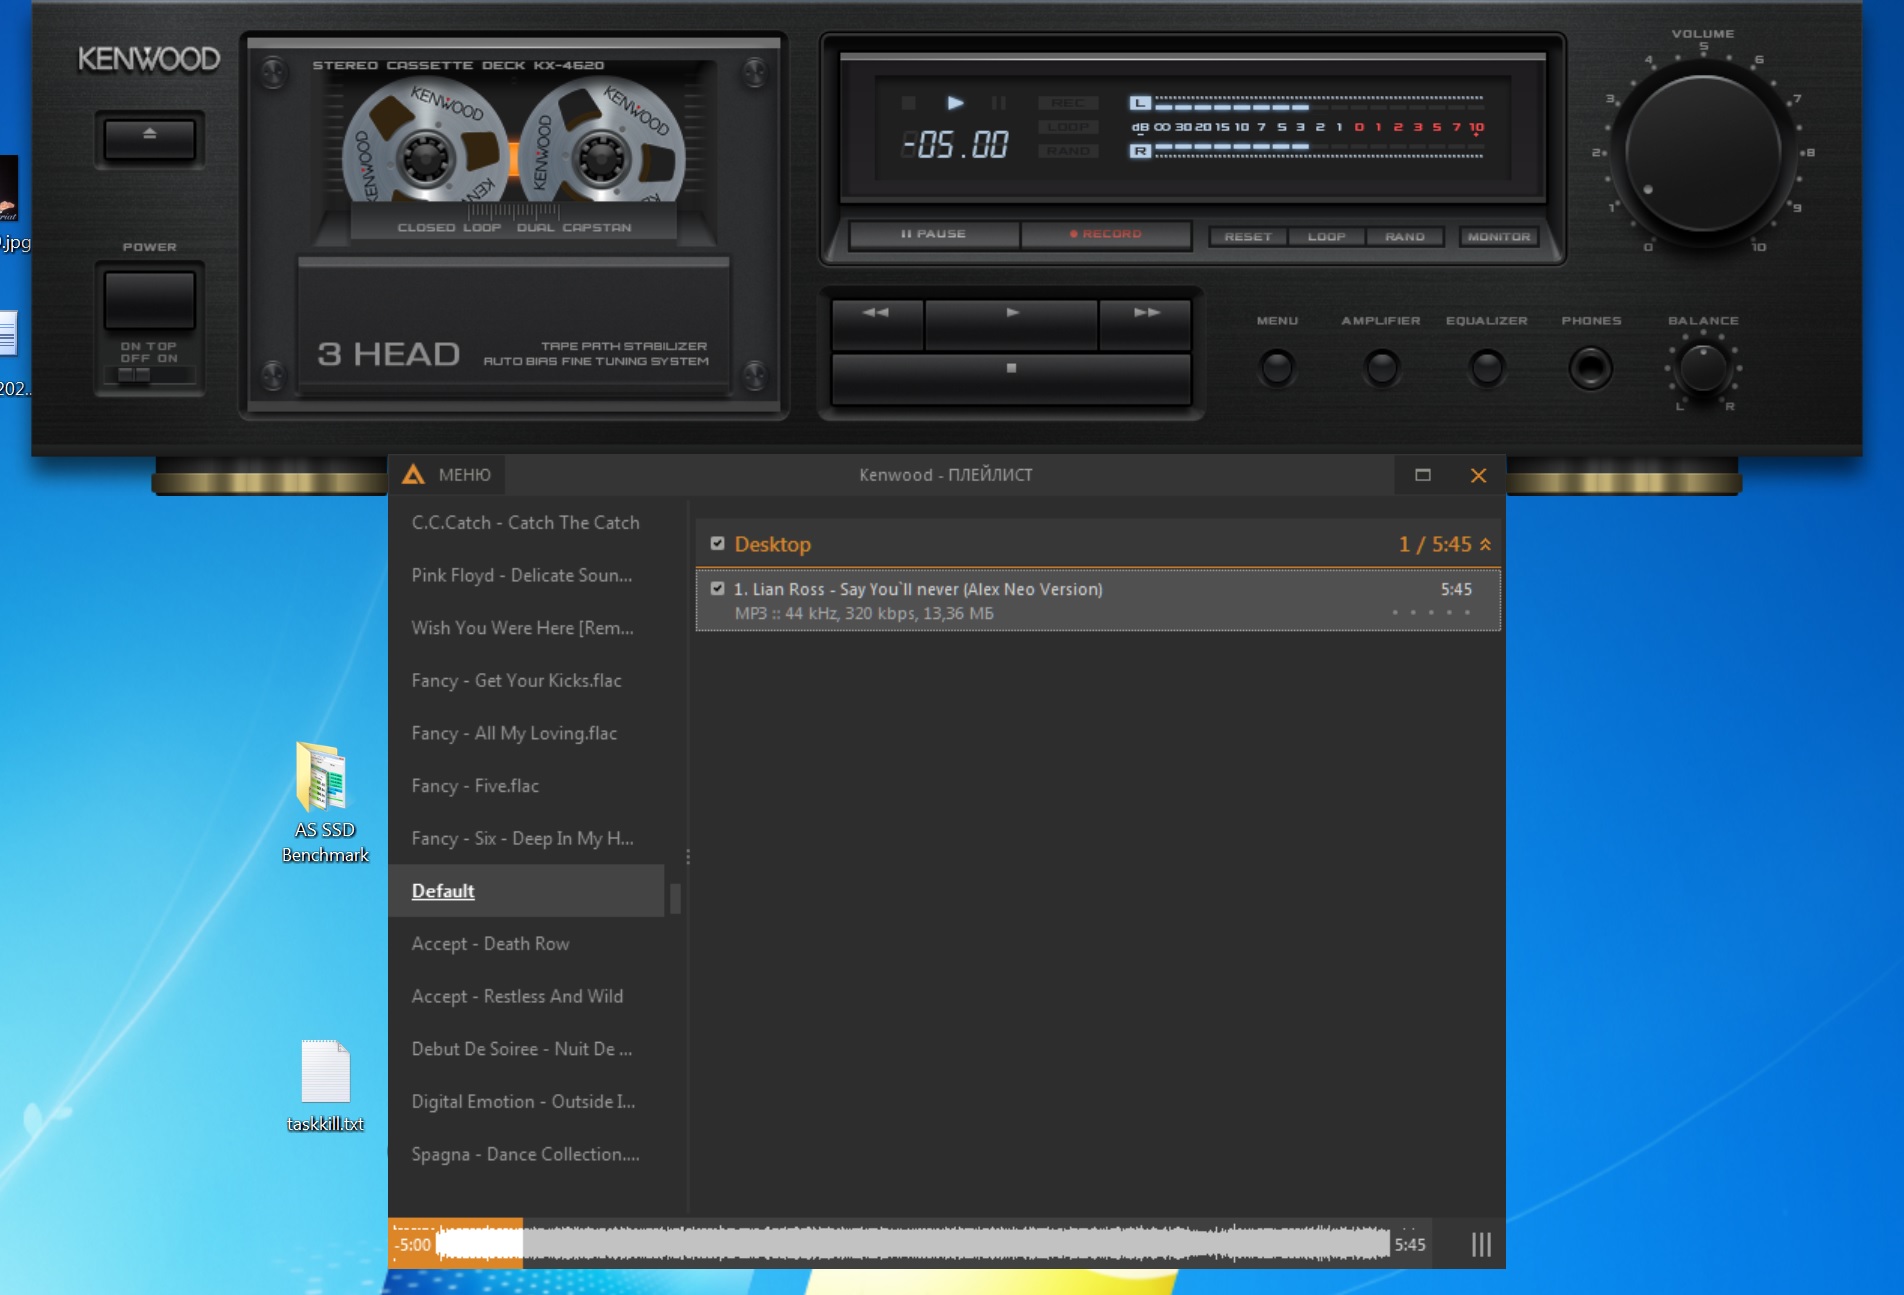Open the AS SSD Benchmark desktop folder
1904x1295 pixels.
click(325, 802)
